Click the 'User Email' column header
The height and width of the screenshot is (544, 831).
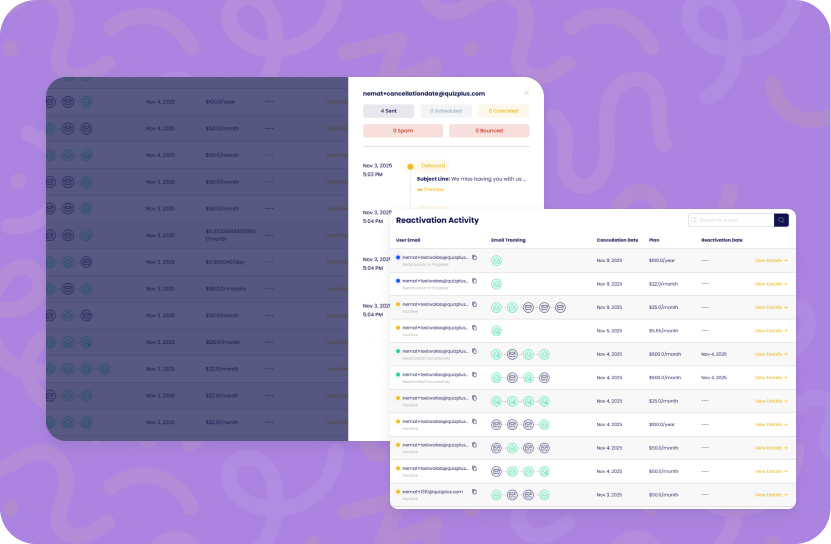tap(408, 240)
